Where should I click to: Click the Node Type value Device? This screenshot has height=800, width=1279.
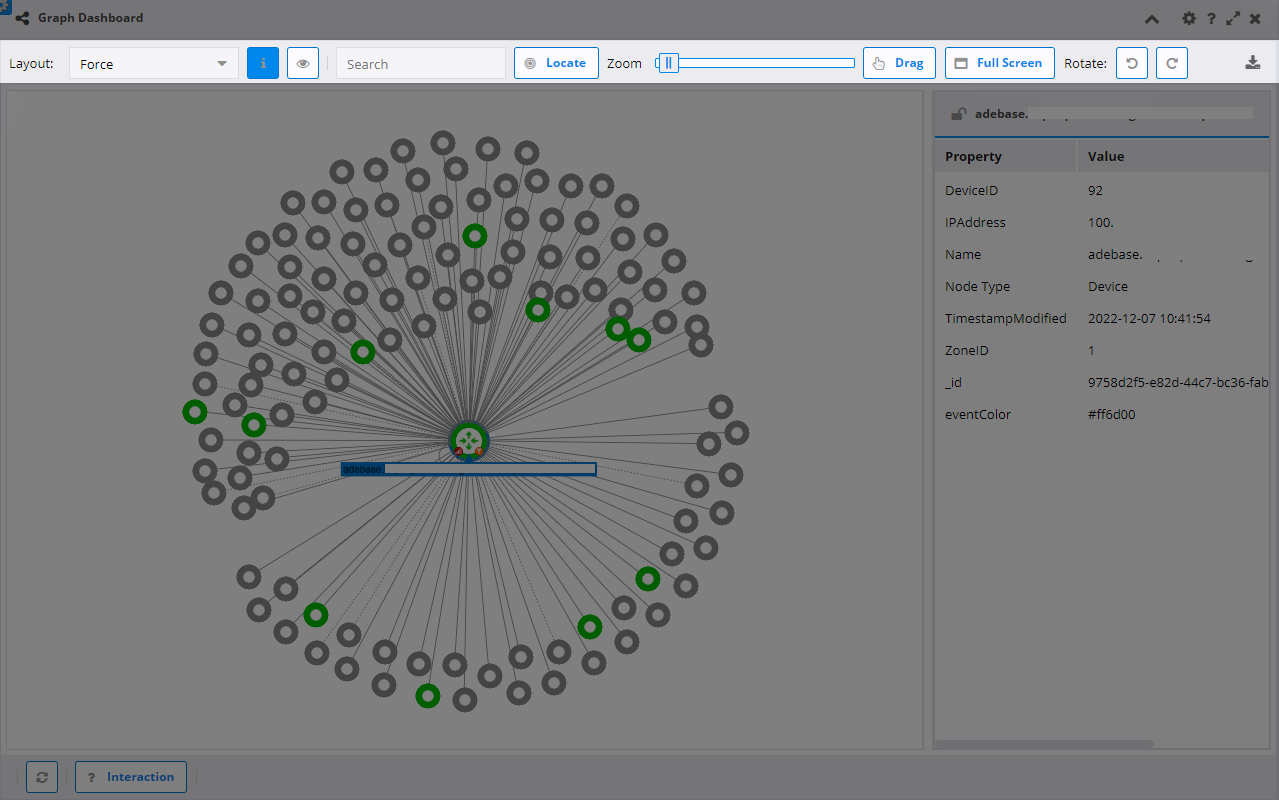coord(1108,286)
